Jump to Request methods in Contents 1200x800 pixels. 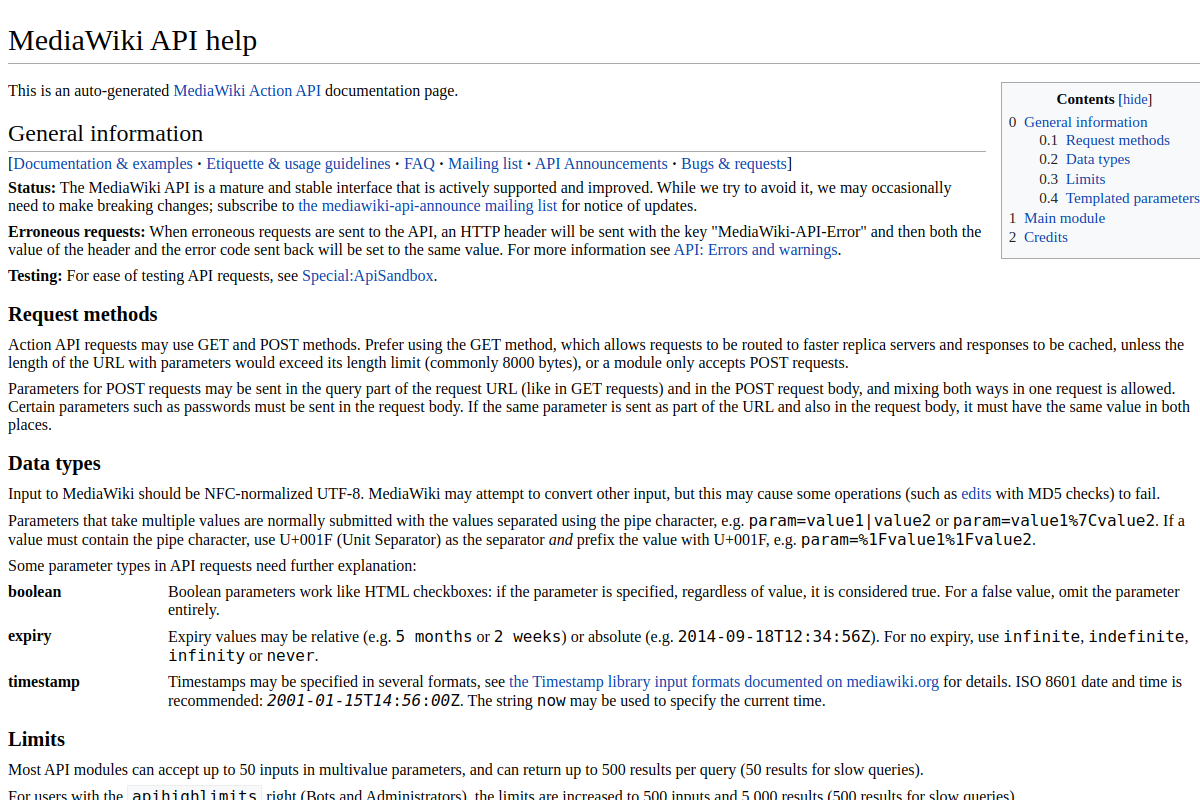[x=1118, y=140]
